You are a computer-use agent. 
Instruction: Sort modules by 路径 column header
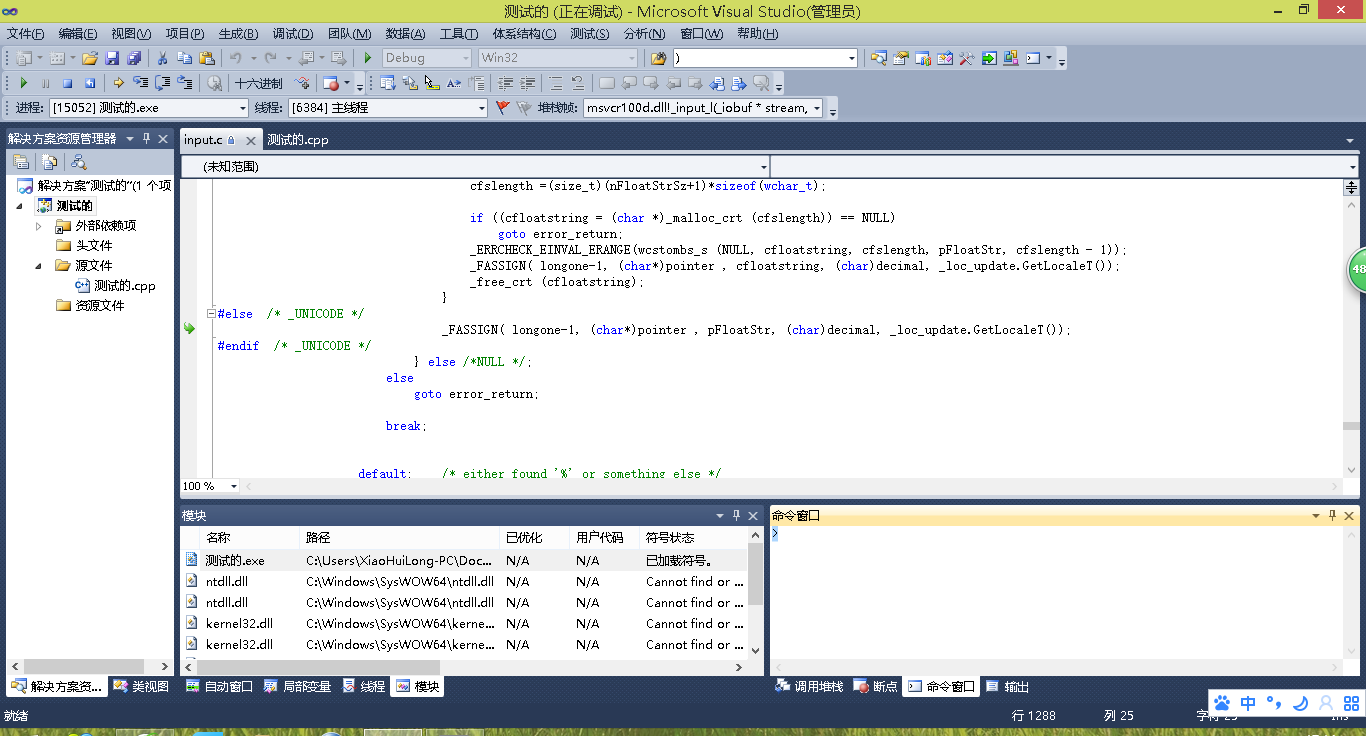[x=399, y=538]
